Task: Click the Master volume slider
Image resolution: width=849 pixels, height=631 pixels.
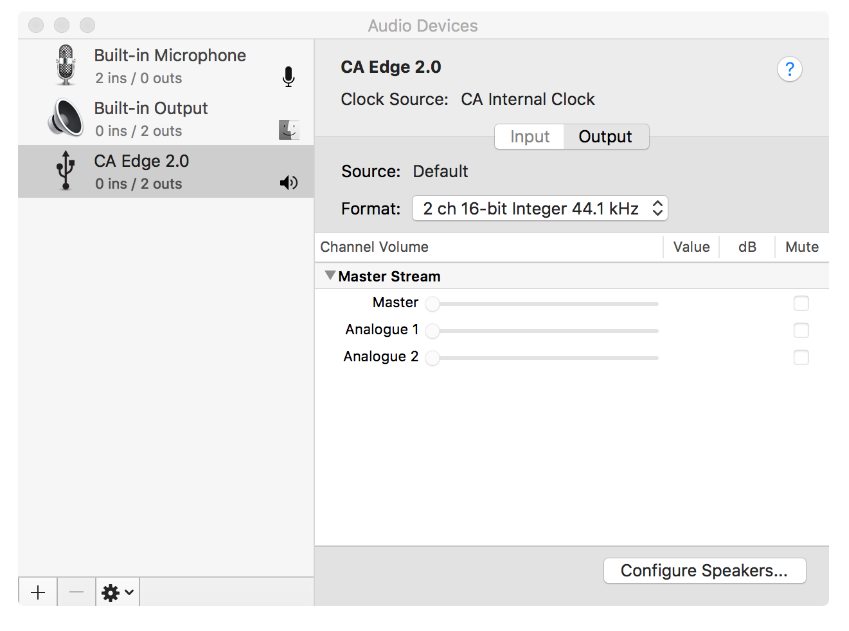Action: coord(542,304)
